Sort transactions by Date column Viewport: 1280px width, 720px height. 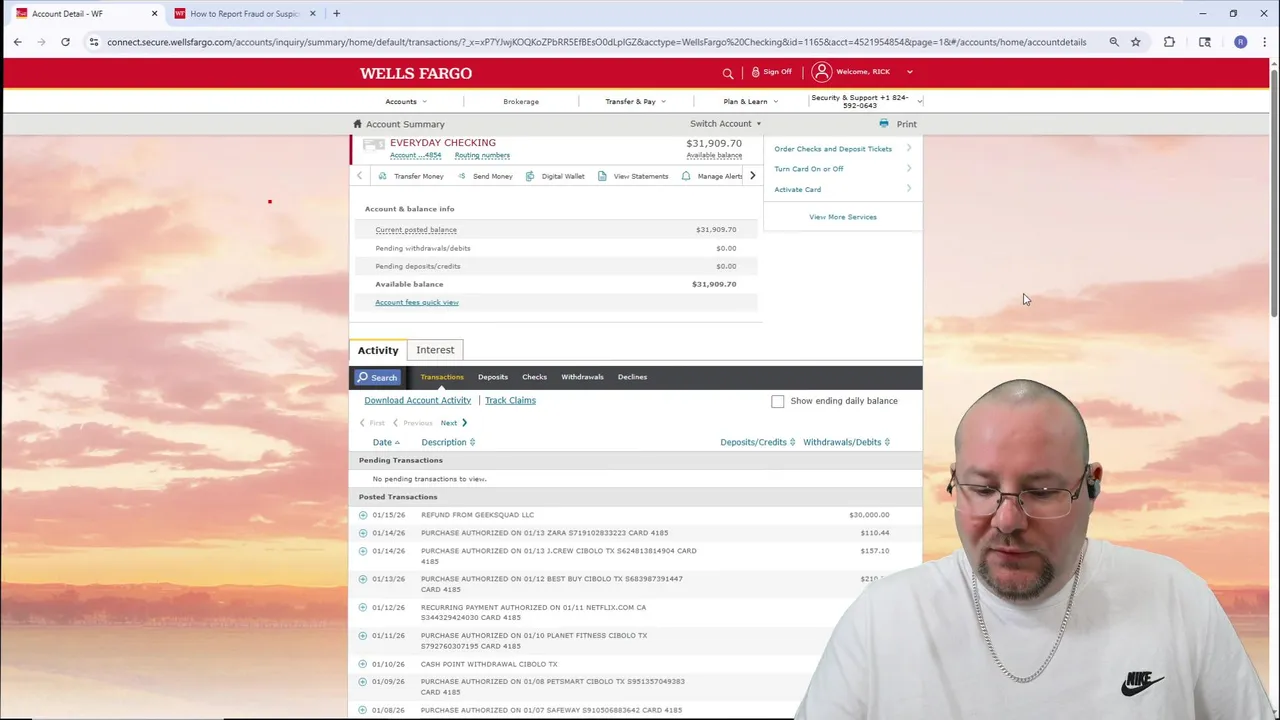click(x=386, y=442)
